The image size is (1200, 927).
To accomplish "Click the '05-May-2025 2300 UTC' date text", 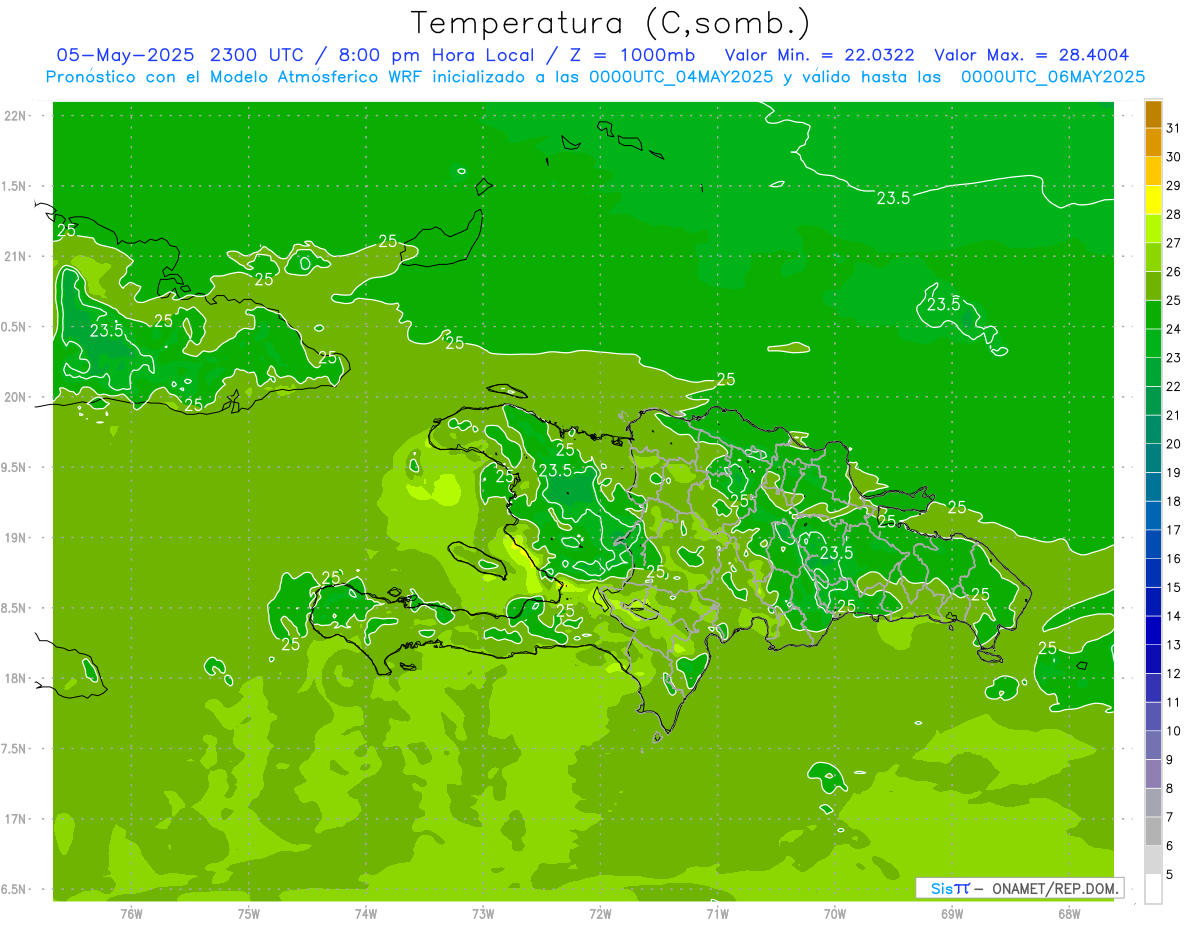I will click(x=182, y=55).
